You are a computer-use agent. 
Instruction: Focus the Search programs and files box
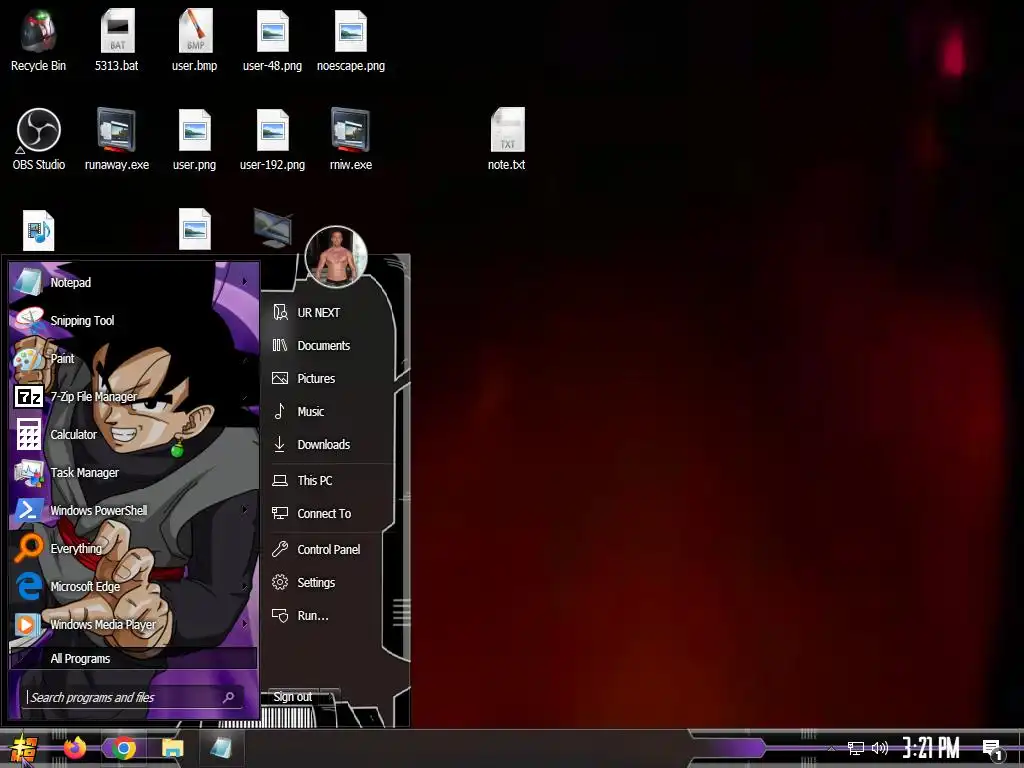[134, 697]
